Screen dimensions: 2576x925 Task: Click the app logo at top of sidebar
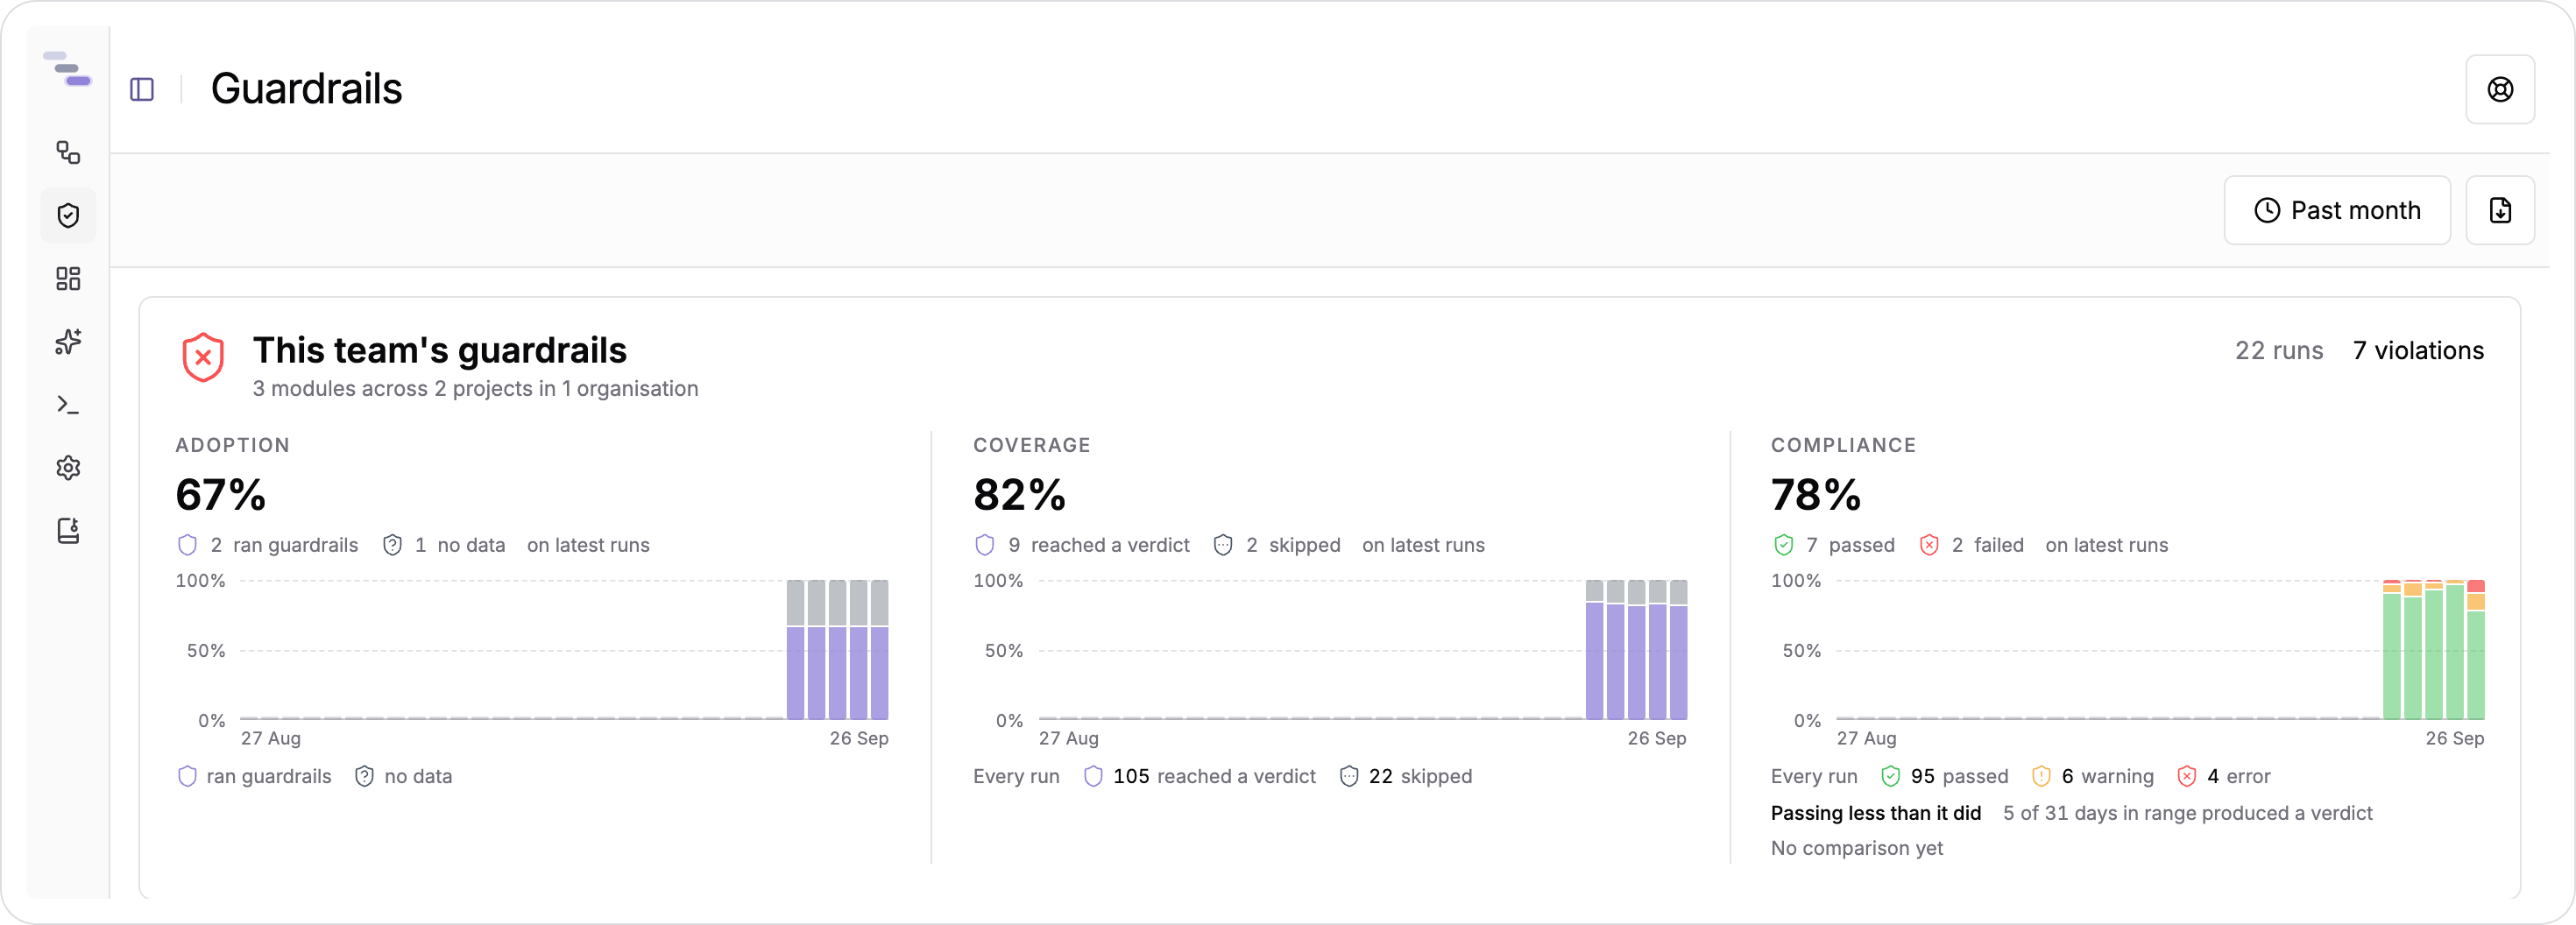point(67,69)
